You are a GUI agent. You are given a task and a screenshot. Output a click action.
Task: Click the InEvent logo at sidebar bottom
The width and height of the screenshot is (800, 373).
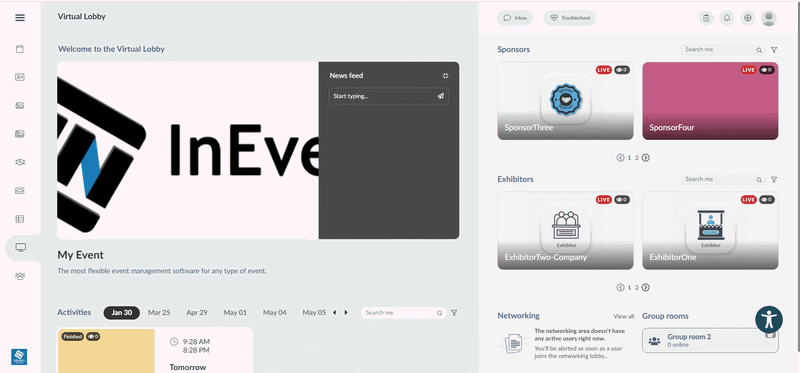click(19, 357)
